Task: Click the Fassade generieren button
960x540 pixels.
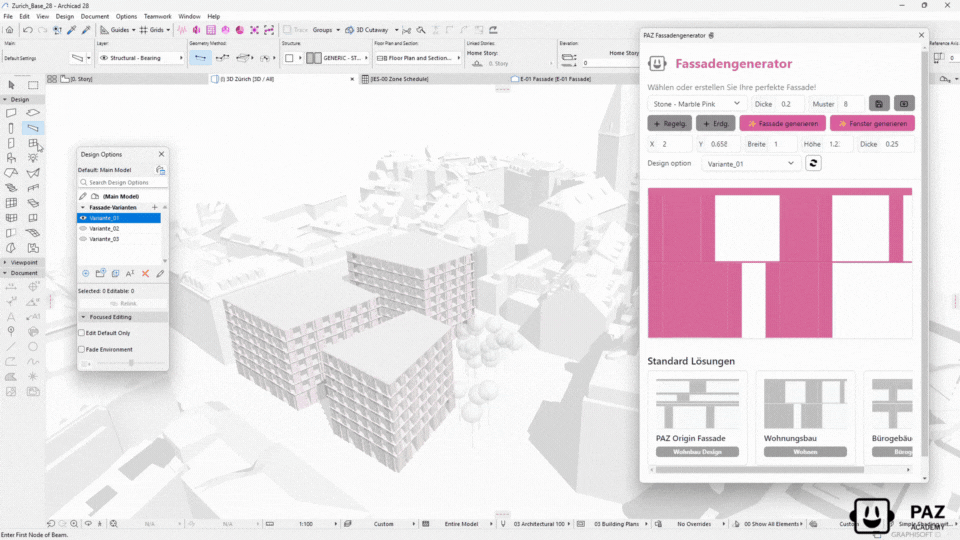Action: (782, 124)
